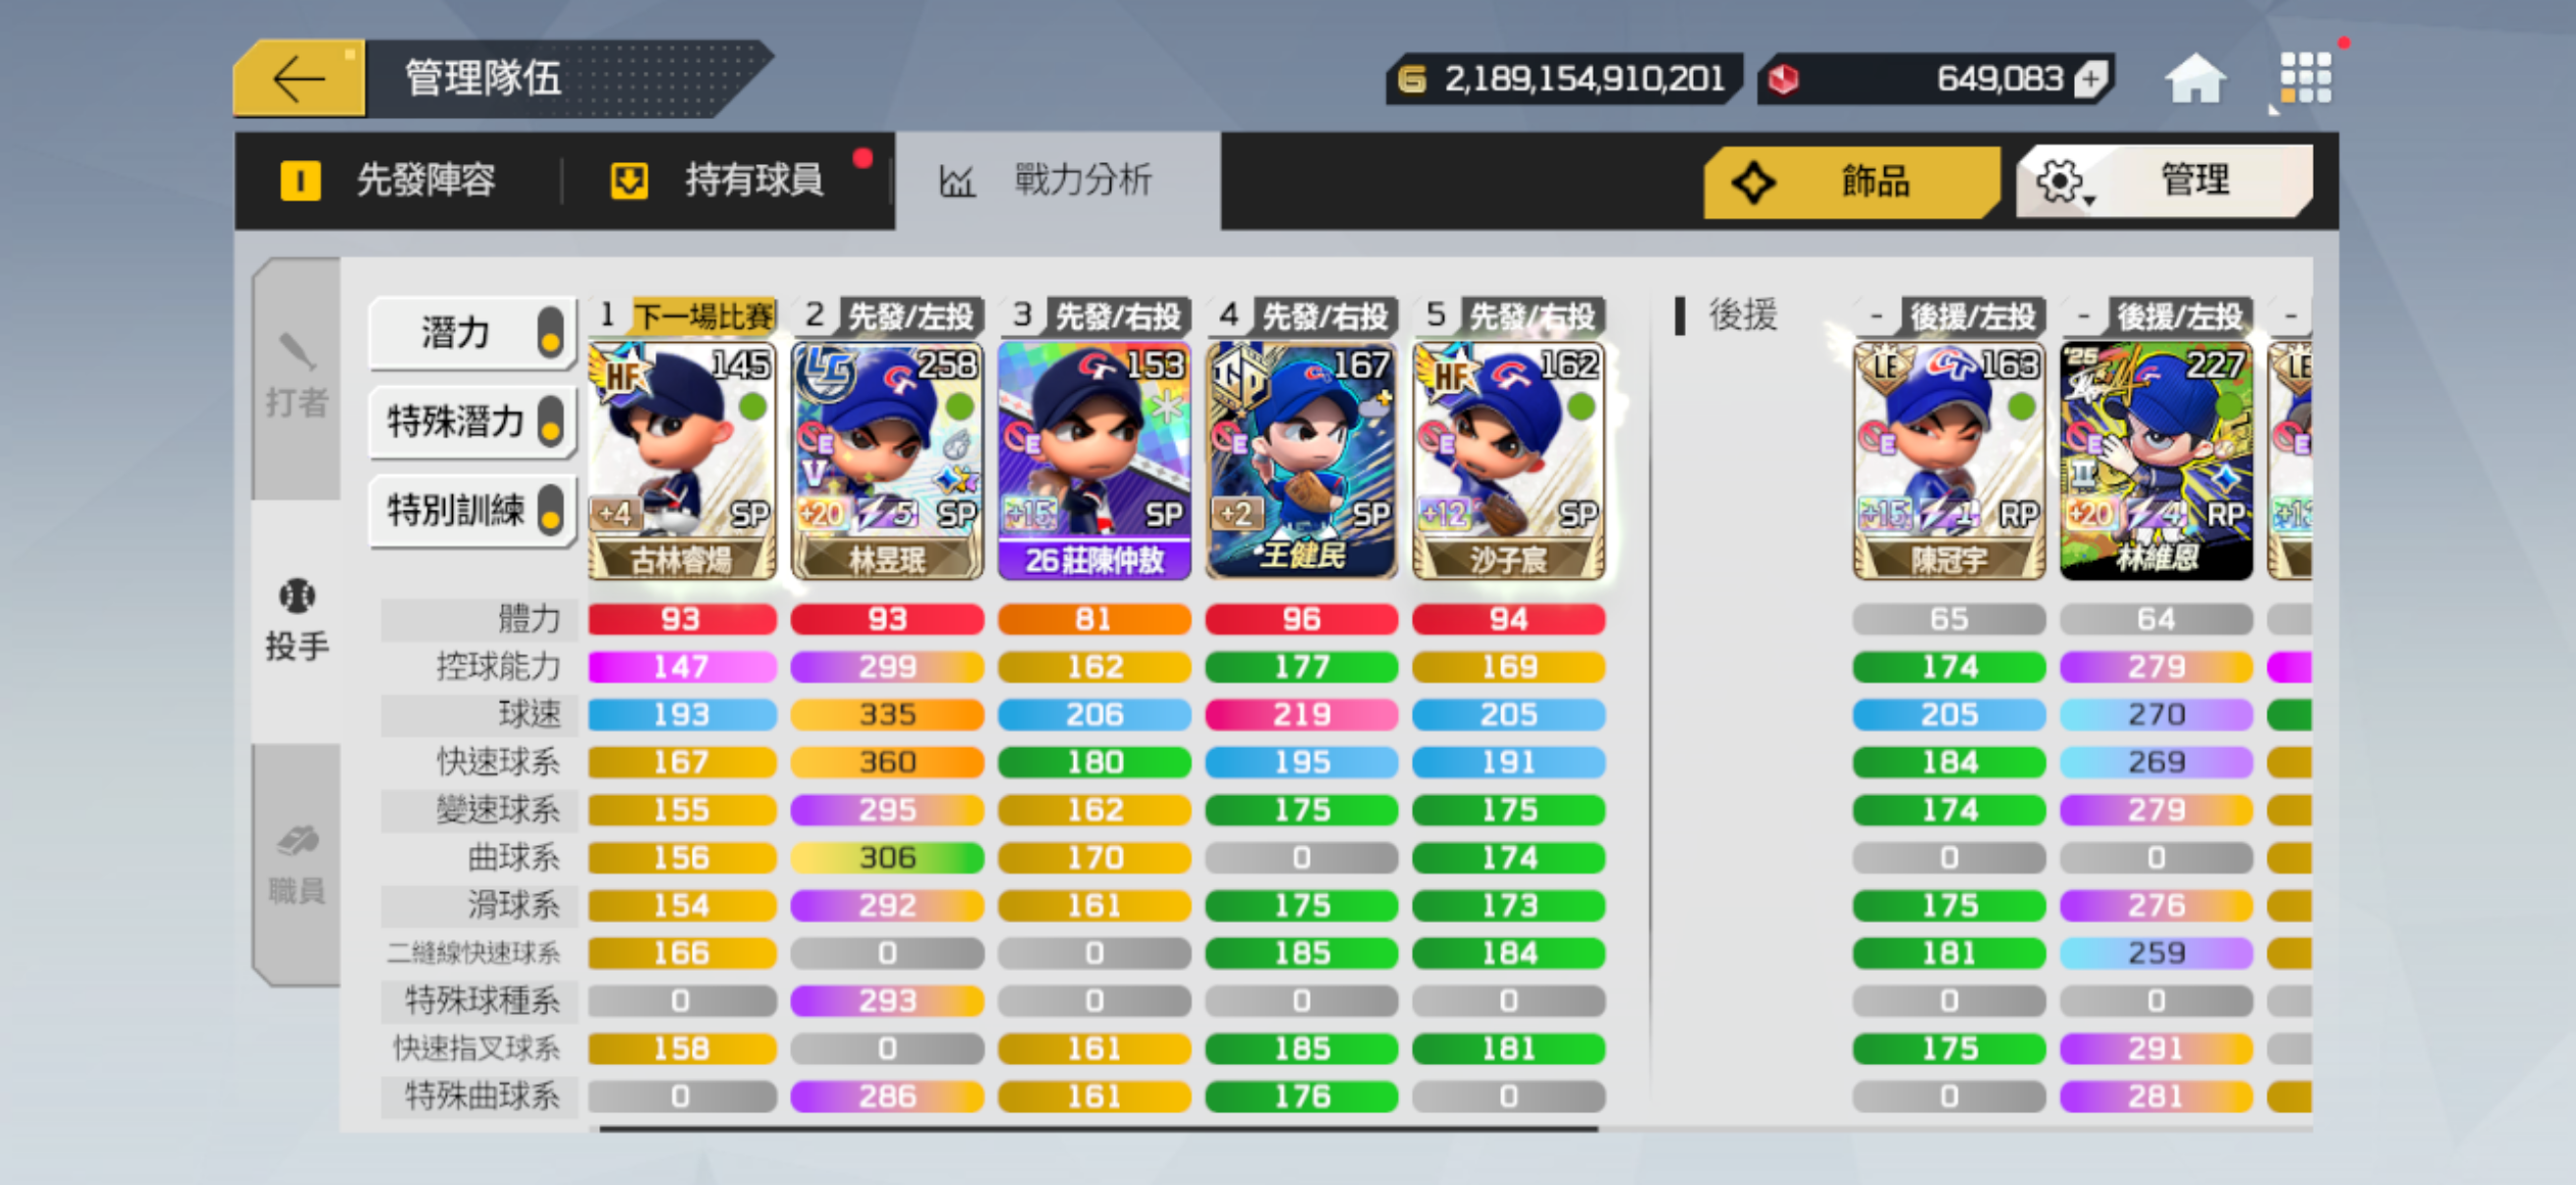
Task: Select the 王建民 player card
Action: [x=1301, y=461]
